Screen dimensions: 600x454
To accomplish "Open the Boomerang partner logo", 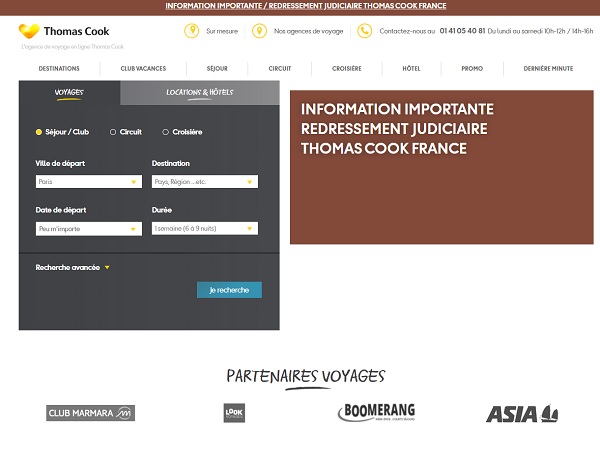I will click(x=376, y=412).
